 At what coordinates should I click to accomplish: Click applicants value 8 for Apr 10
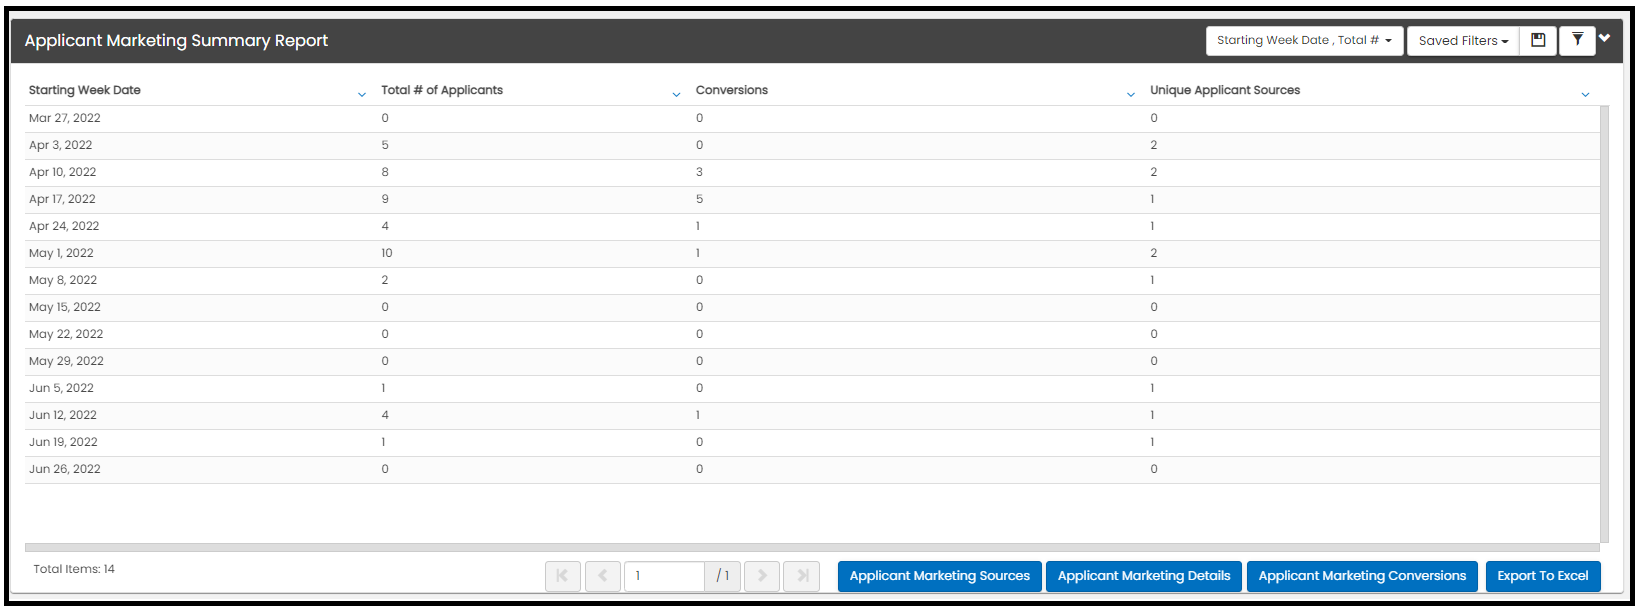(x=385, y=172)
